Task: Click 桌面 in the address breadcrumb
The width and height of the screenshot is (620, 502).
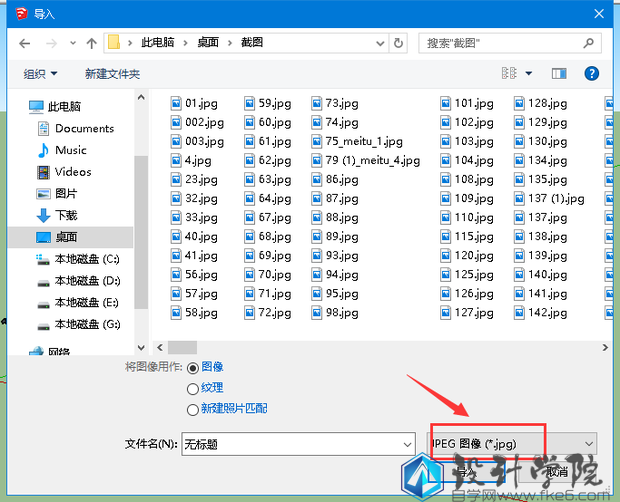Action: tap(208, 43)
